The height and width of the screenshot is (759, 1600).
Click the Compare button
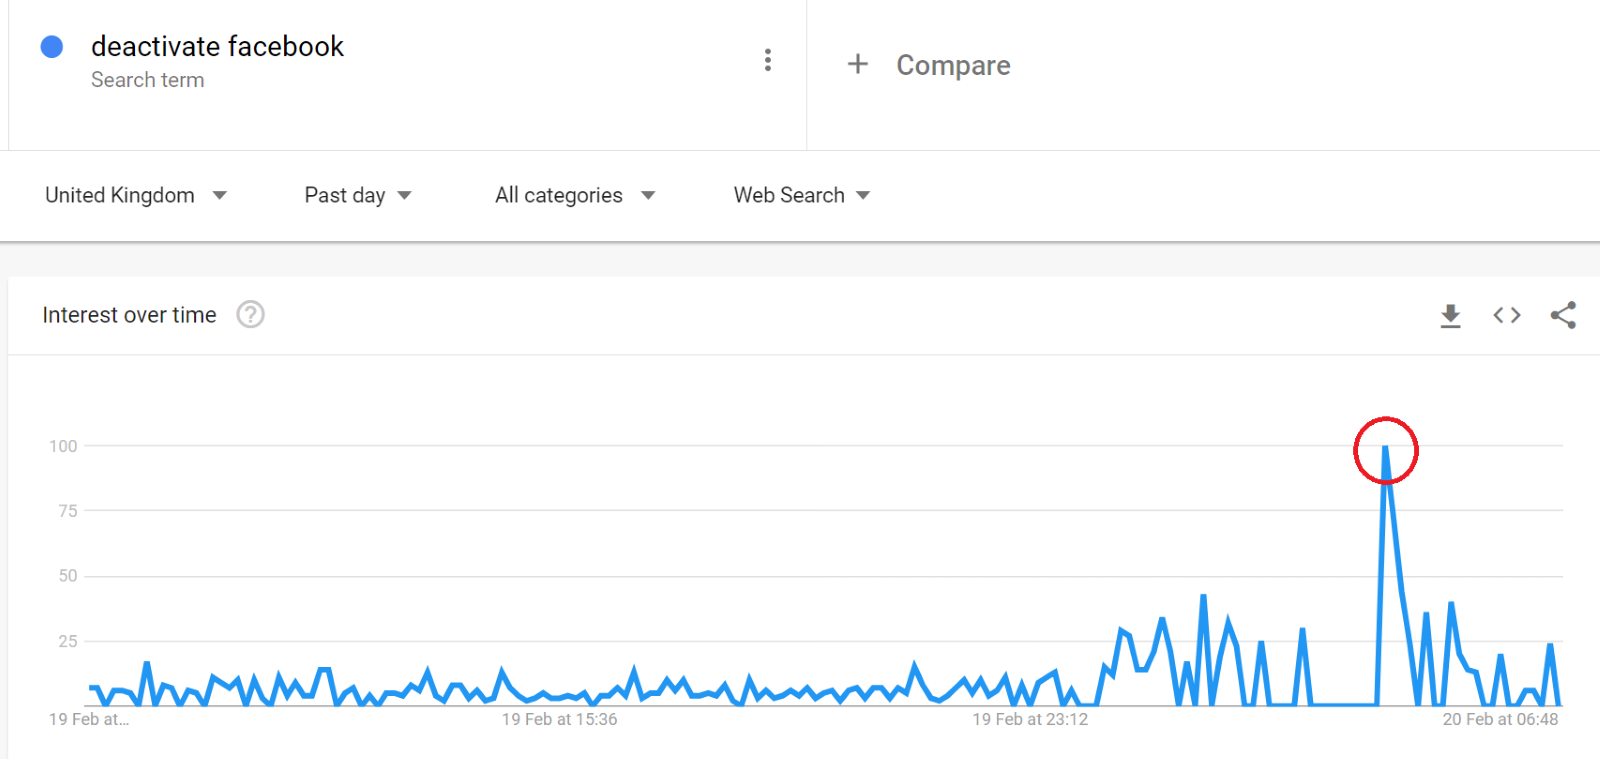point(952,65)
